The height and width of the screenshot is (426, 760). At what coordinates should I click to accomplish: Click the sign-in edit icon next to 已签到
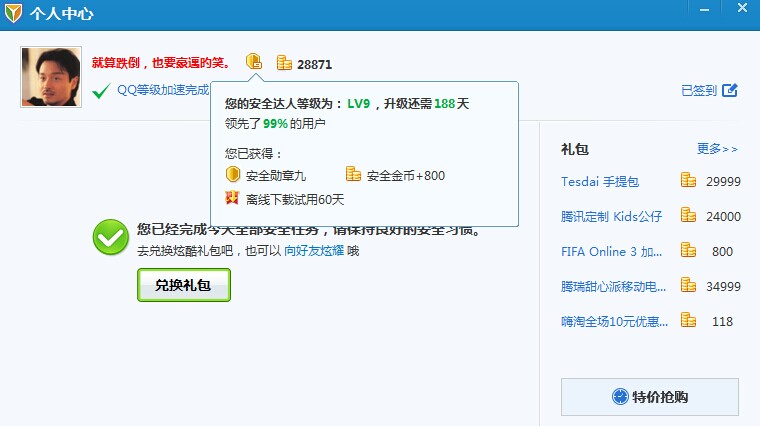[x=730, y=90]
